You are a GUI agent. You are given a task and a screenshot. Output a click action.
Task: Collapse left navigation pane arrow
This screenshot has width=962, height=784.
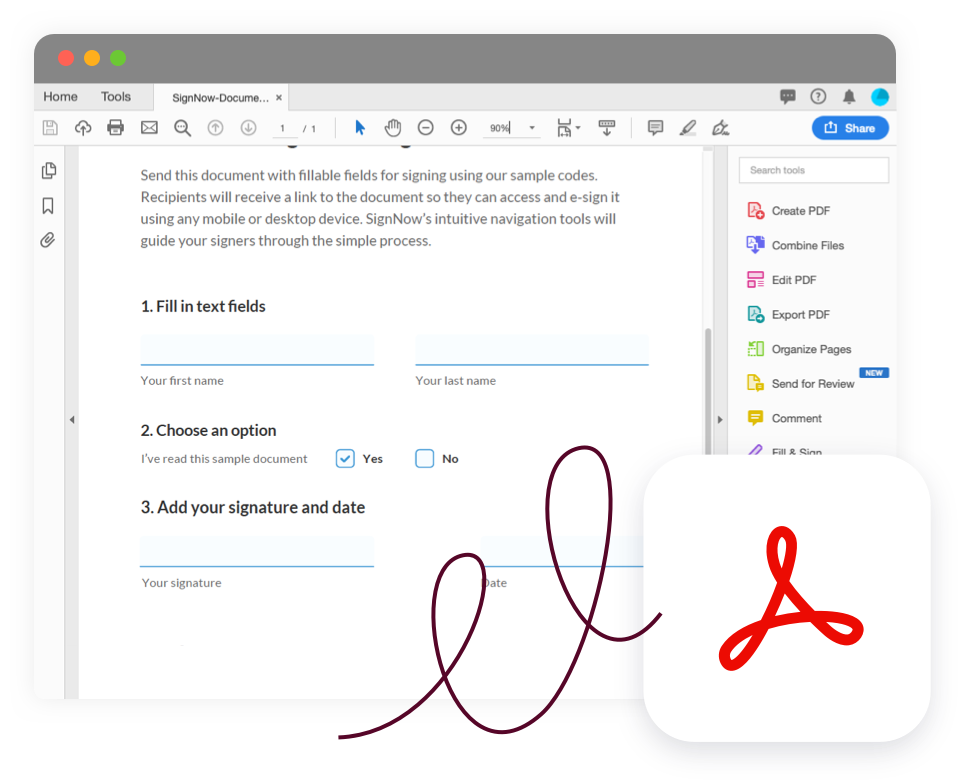(72, 420)
